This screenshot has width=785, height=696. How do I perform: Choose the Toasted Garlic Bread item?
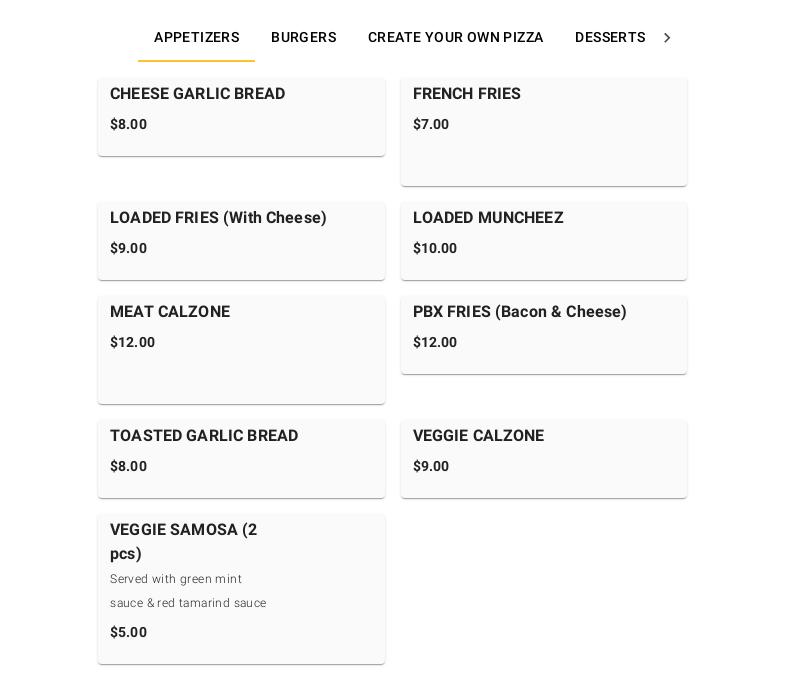pyautogui.click(x=204, y=436)
